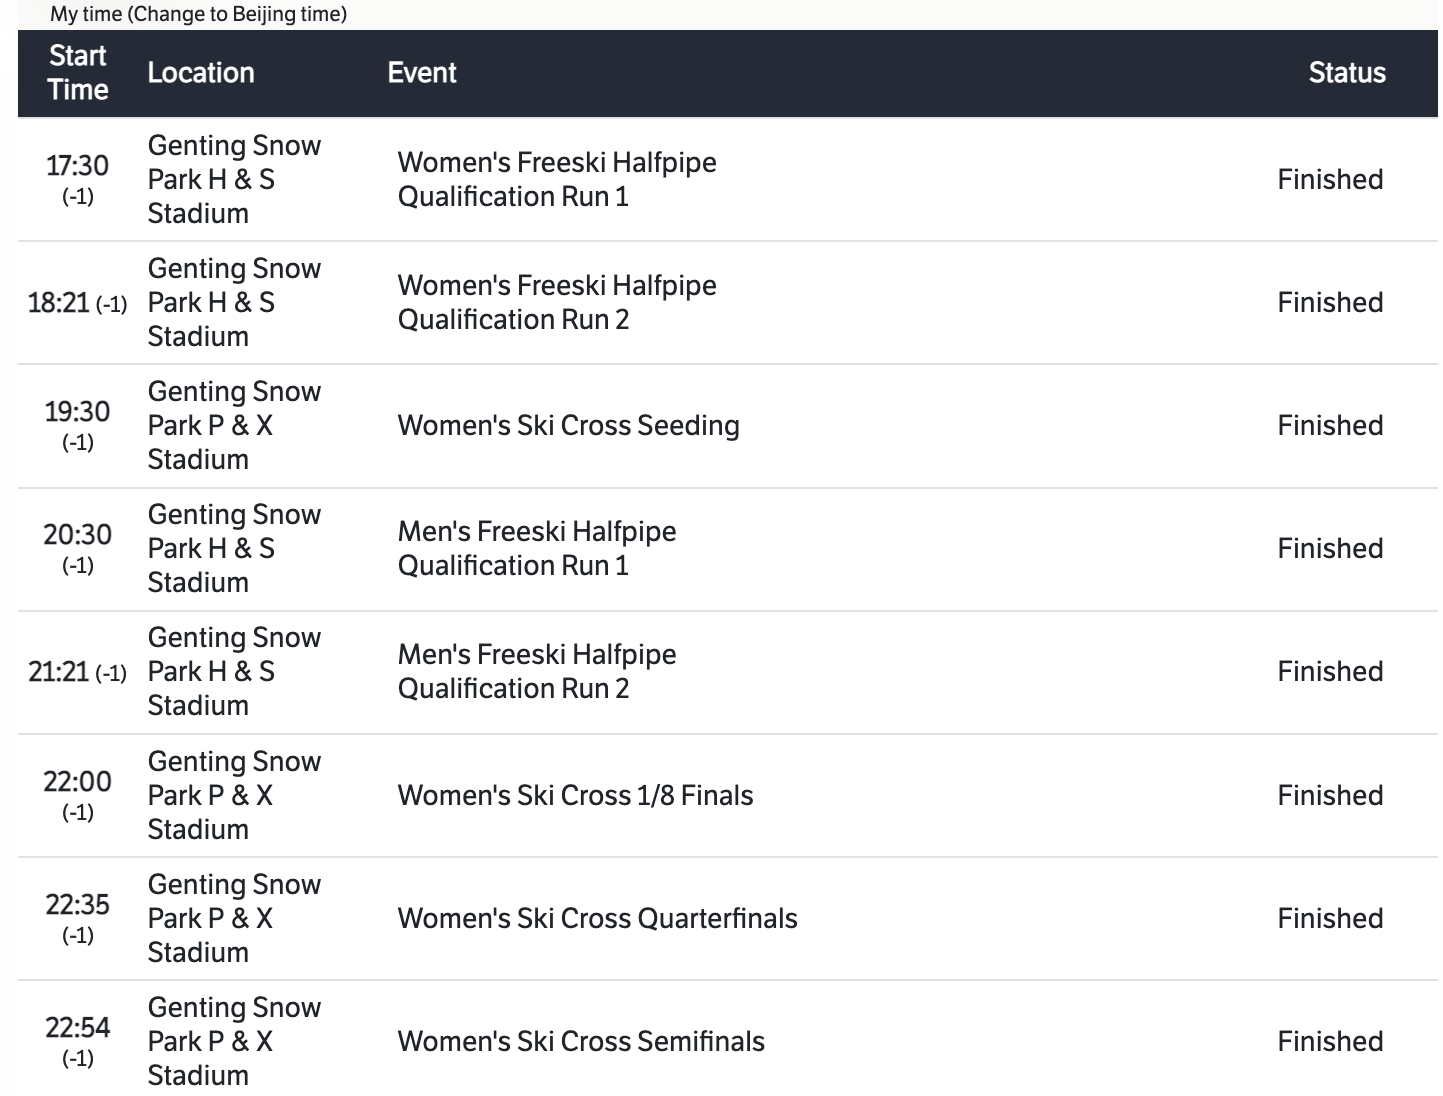Open Women's Freeski Halfpipe Qualification Run 2
Screen dimensions: 1443x1096
click(x=556, y=303)
